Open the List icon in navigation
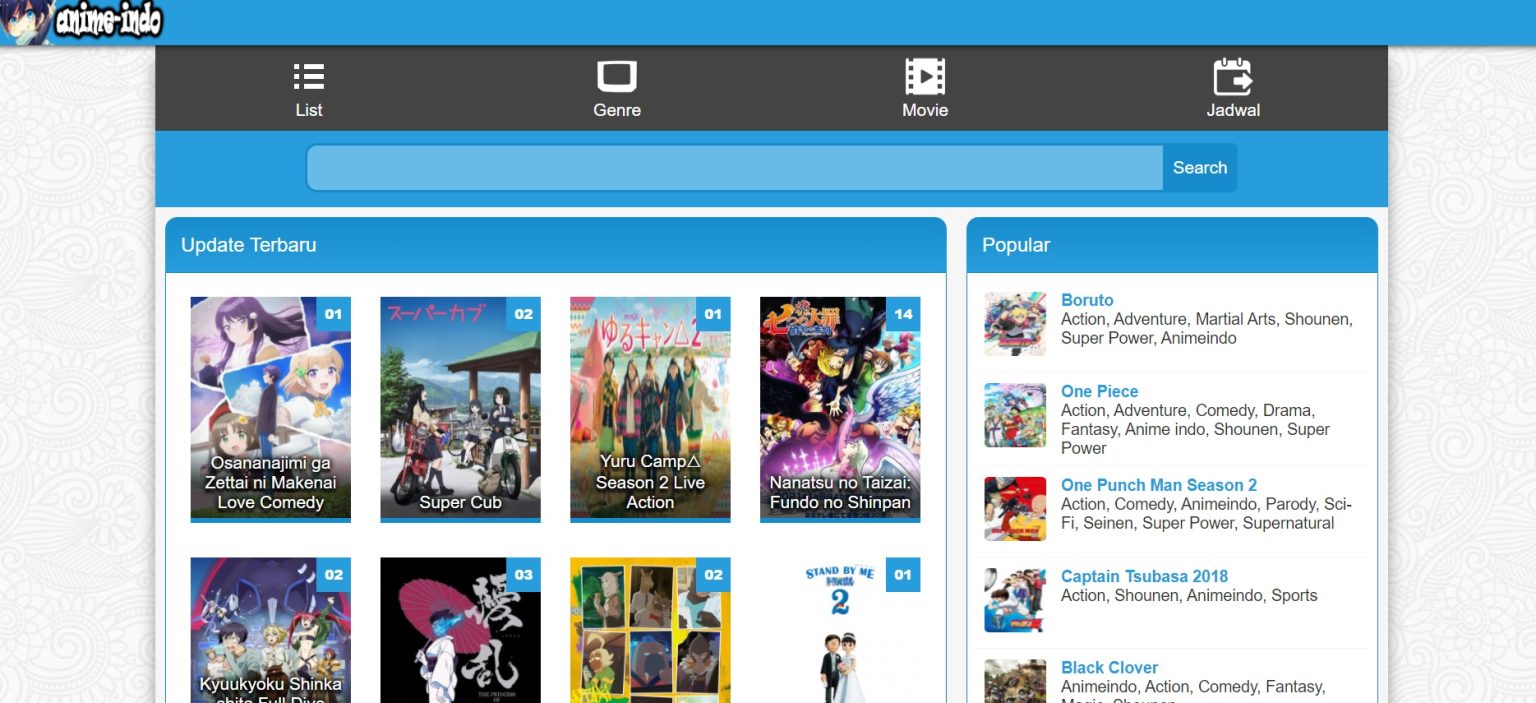 (309, 76)
